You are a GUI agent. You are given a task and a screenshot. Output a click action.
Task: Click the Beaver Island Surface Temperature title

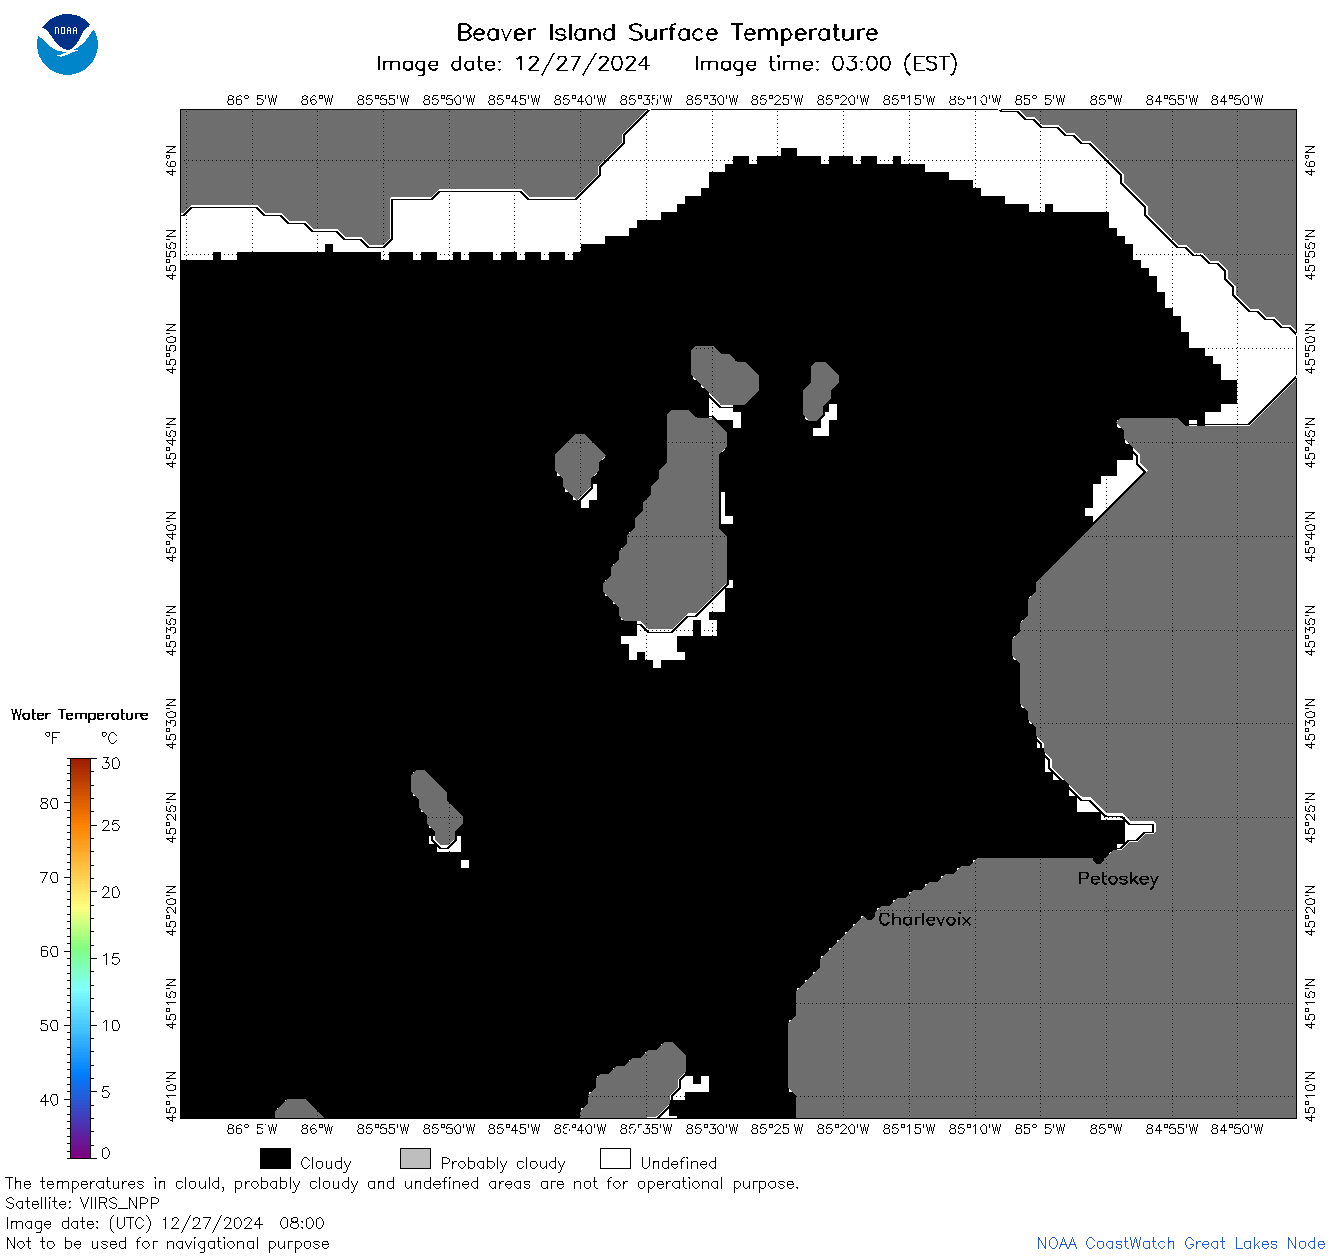point(667,32)
